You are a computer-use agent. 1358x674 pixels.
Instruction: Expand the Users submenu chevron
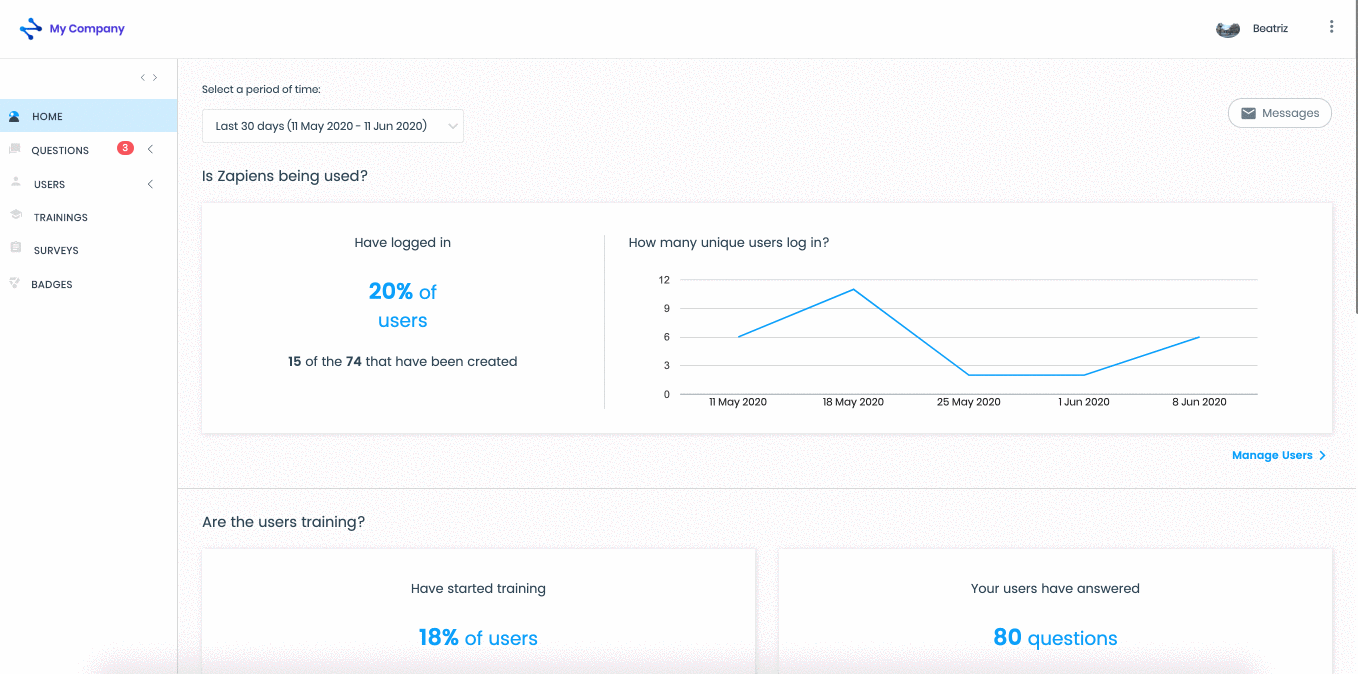(150, 184)
